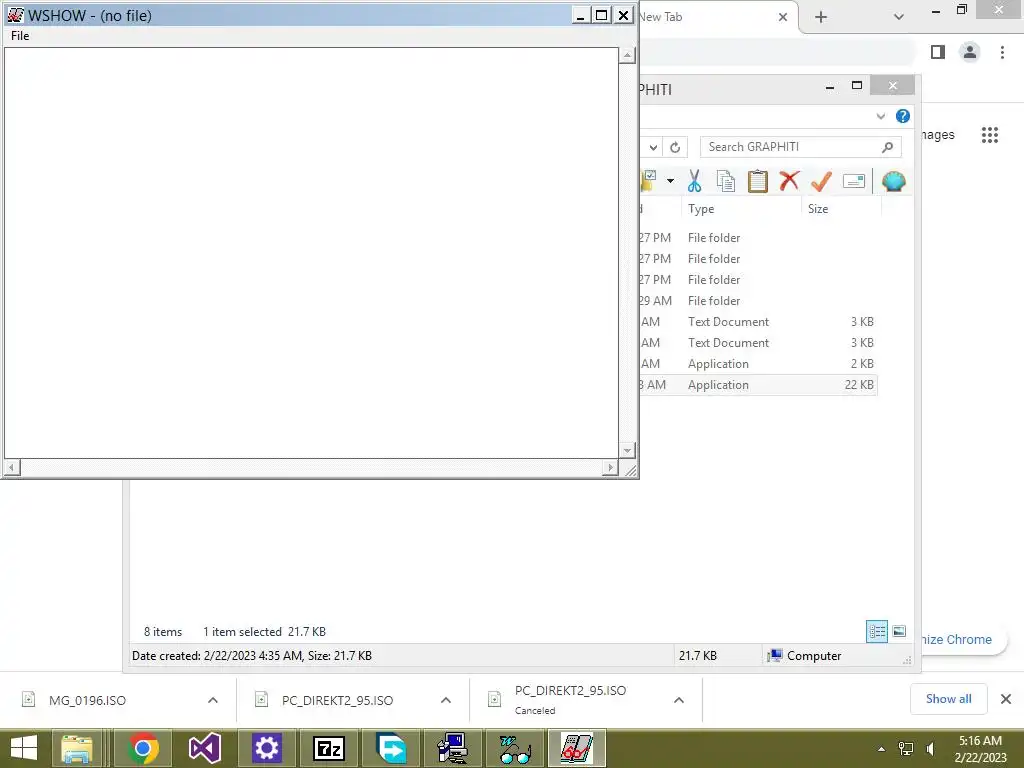Viewport: 1024px width, 768px height.
Task: Open the address bar history dropdown
Action: tap(653, 148)
